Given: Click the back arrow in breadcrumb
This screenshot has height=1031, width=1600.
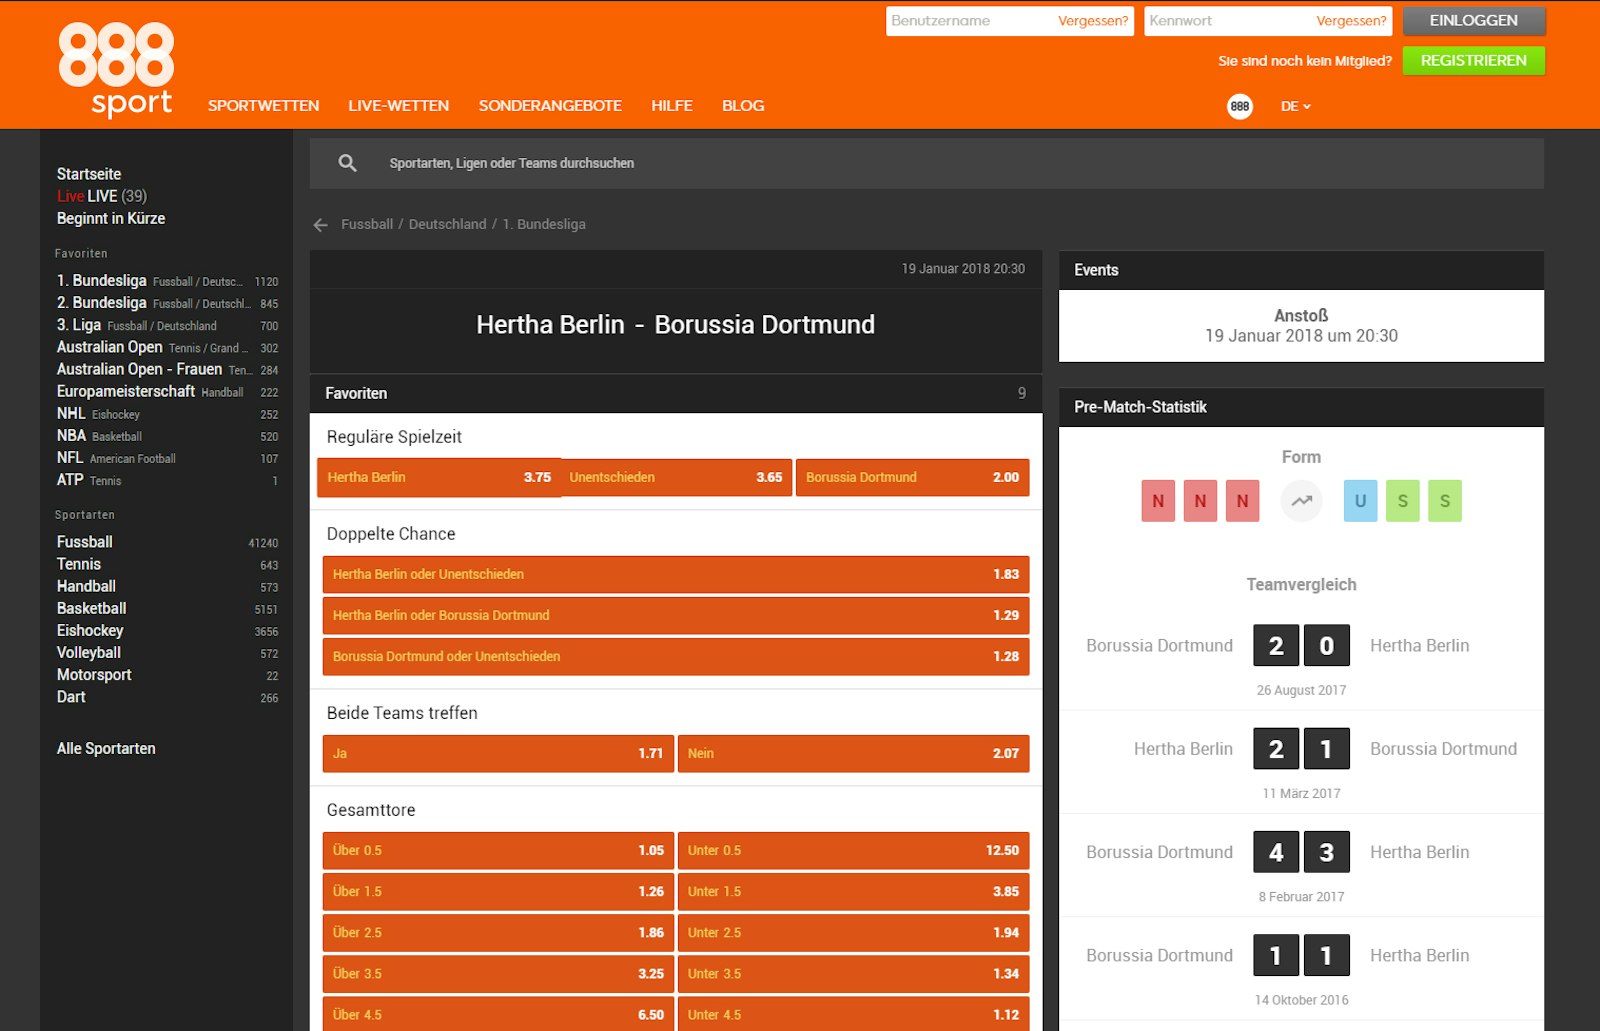Looking at the screenshot, I should click(x=321, y=225).
